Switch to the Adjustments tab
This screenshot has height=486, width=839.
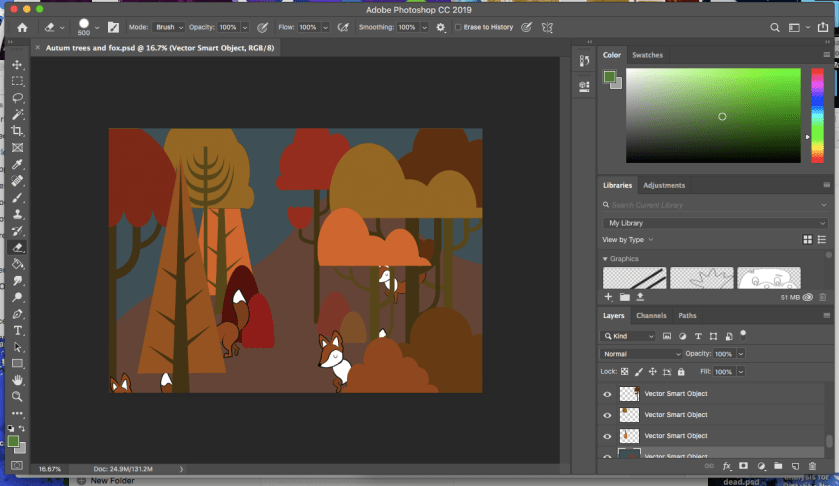click(x=664, y=185)
